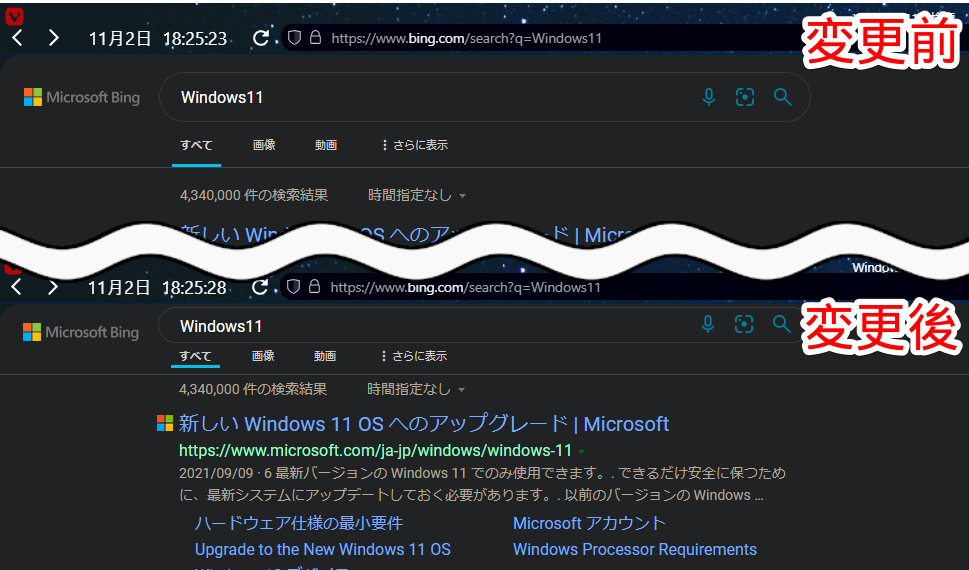Screen dimensions: 969x570
Task: Expand さらに表示 menu in lower Bing page
Action: 413,356
